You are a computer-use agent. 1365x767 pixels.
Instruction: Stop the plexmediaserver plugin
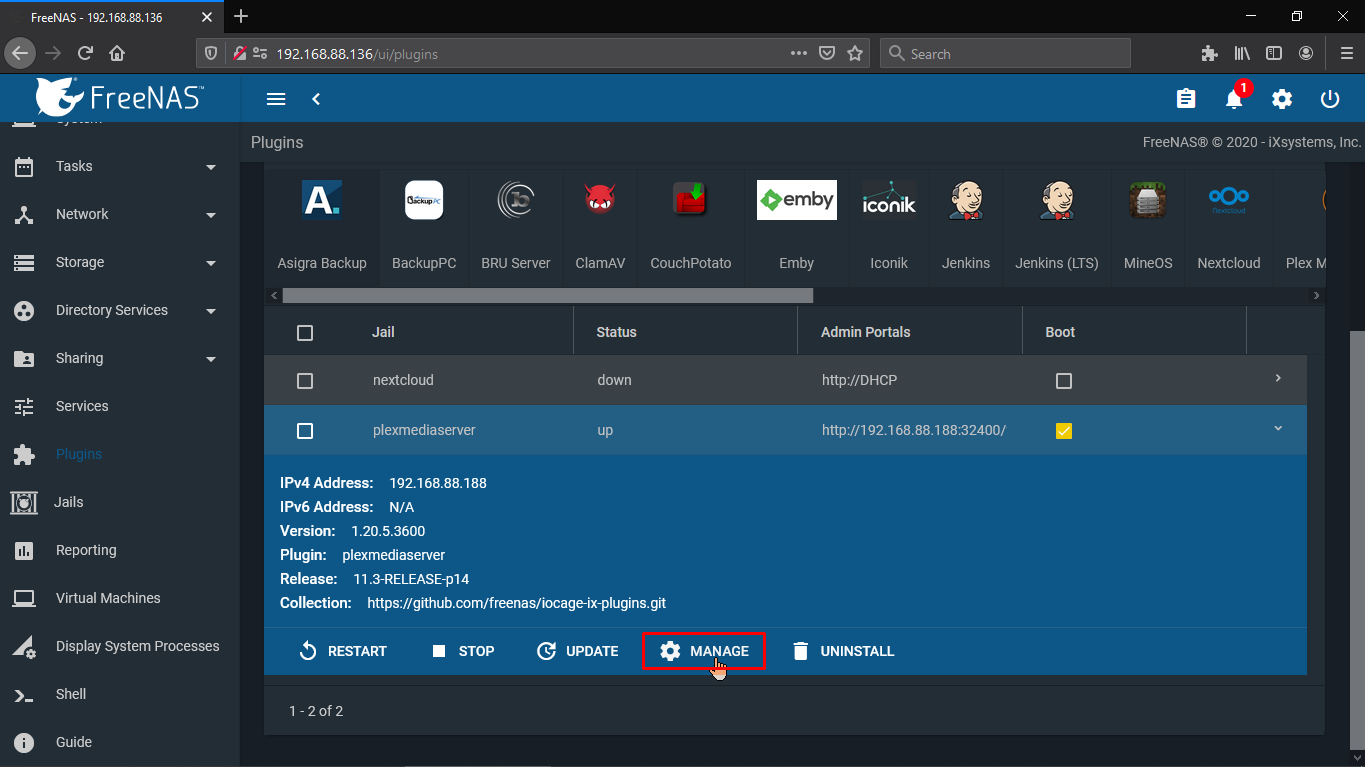click(x=463, y=651)
